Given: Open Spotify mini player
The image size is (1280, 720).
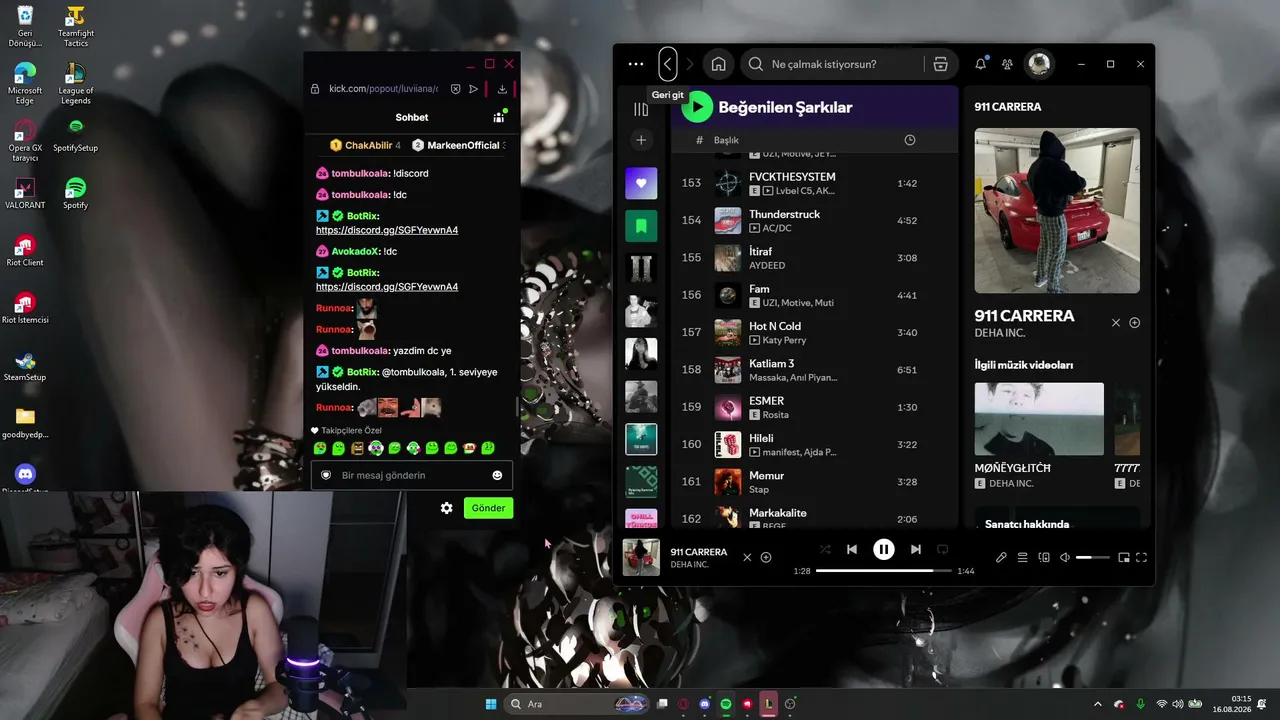Looking at the screenshot, I should 1123,557.
